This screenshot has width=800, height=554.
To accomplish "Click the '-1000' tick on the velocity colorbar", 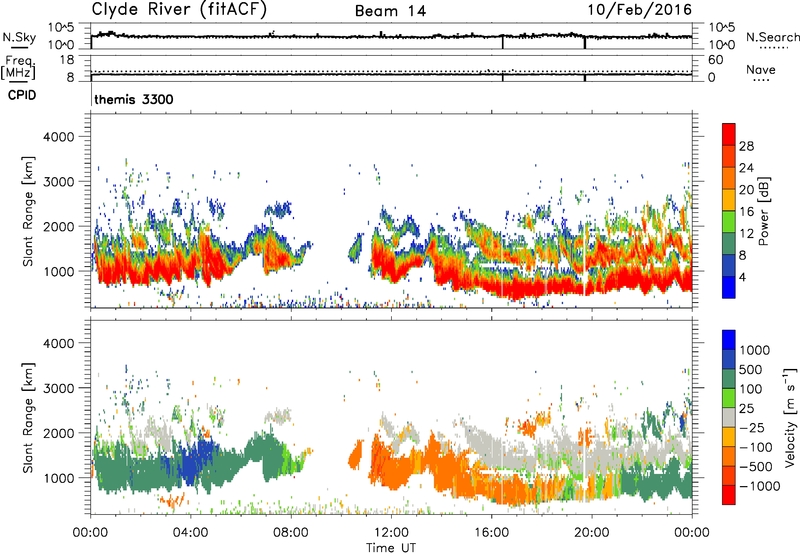I will coord(759,486).
